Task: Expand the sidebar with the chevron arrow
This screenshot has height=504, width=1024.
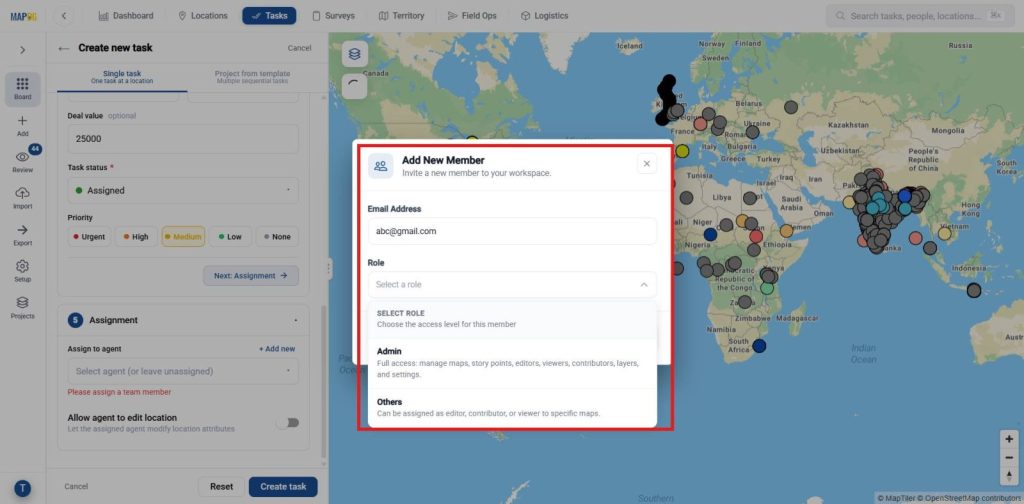Action: coord(23,50)
